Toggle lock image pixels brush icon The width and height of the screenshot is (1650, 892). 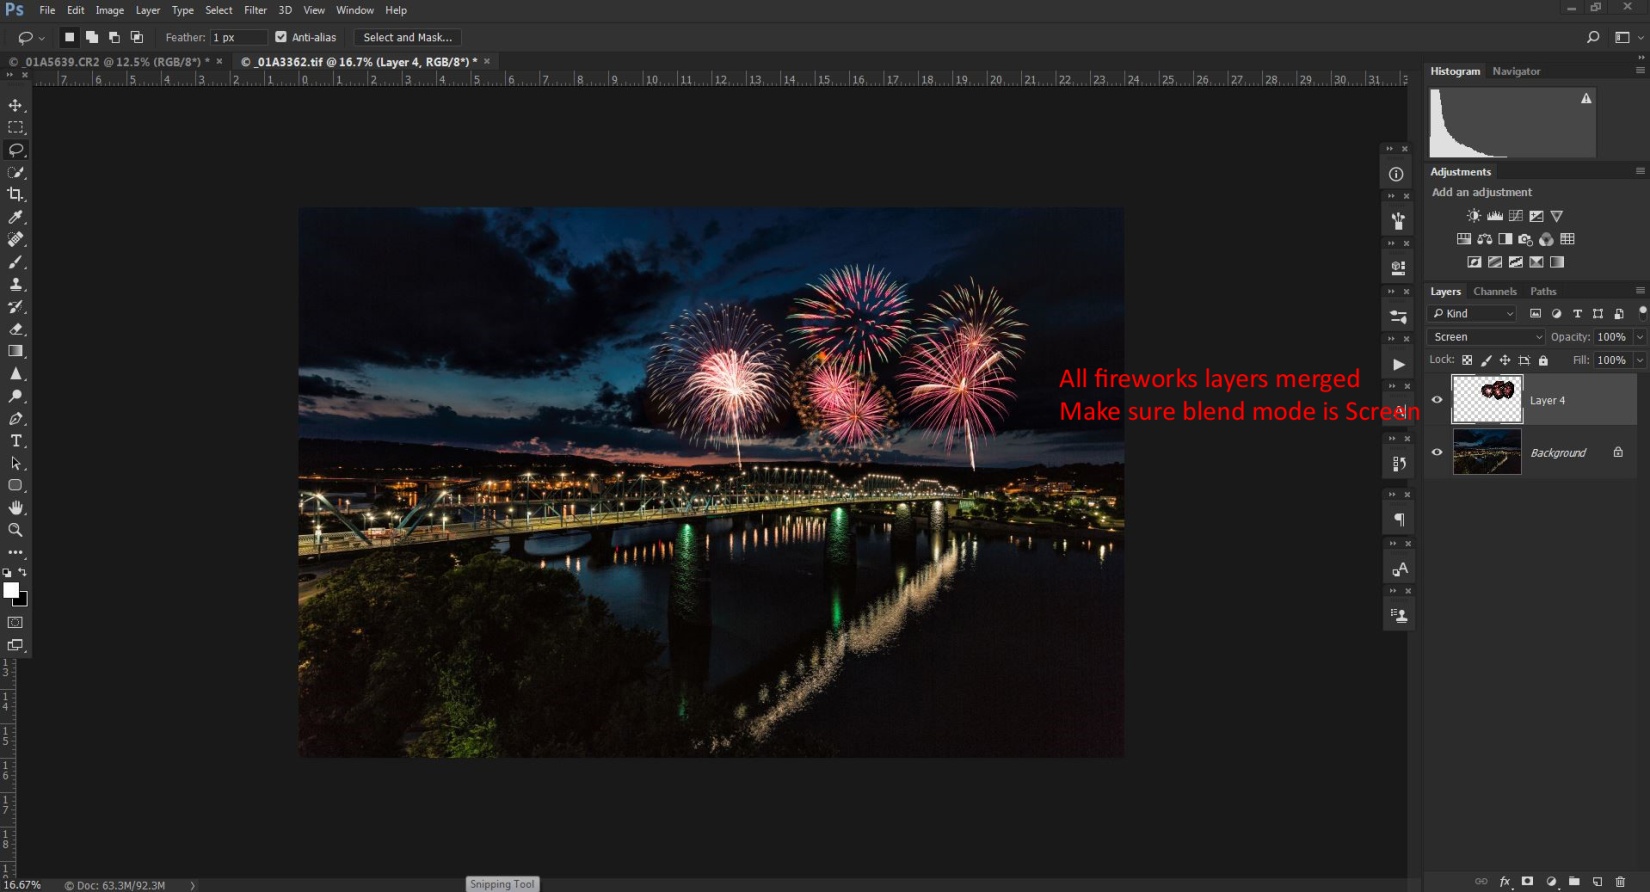coord(1486,360)
